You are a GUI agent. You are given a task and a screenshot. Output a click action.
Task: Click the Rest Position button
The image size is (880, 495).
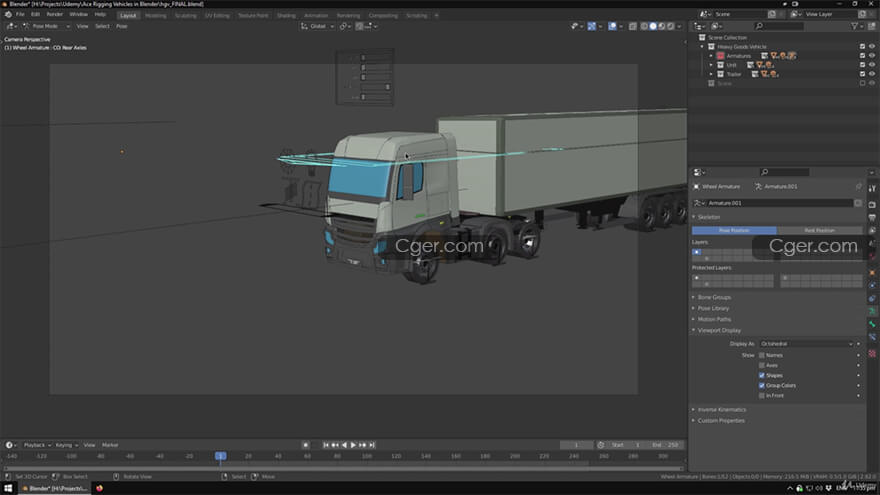[819, 230]
